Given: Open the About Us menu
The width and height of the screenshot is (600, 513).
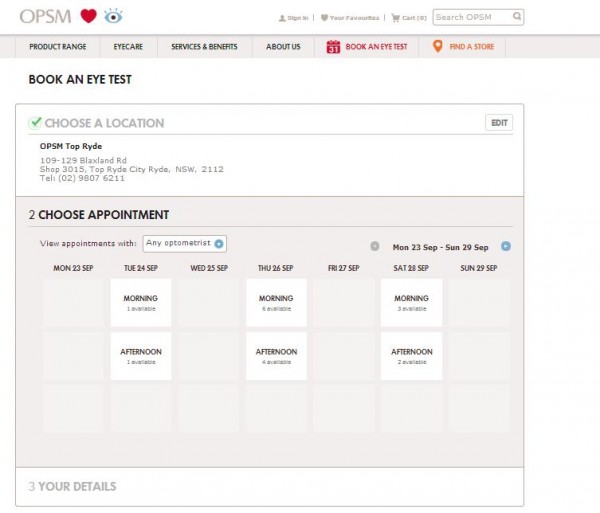Looking at the screenshot, I should (283, 47).
